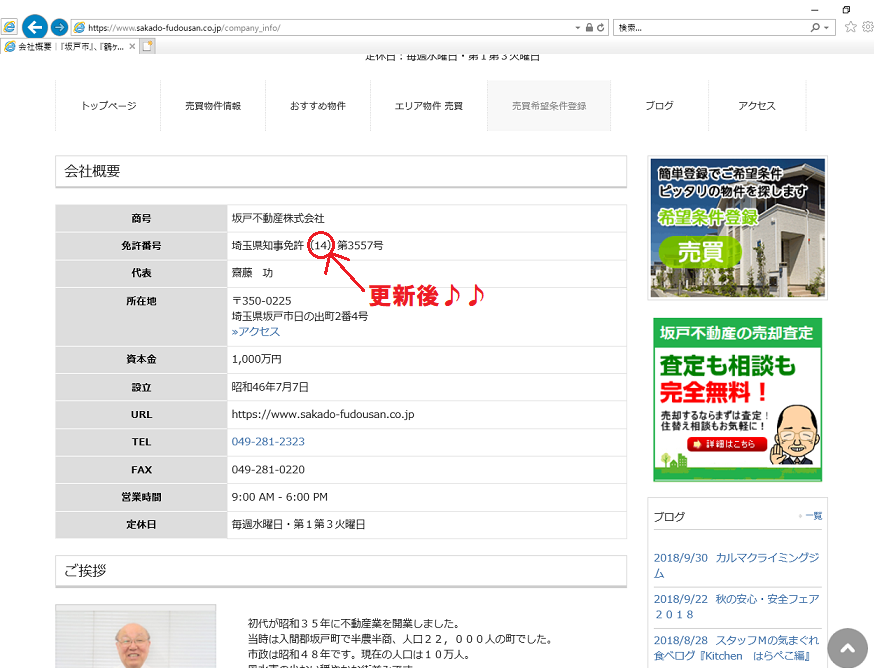
Task: Click the browser Forward arrow button
Action: coord(59,27)
